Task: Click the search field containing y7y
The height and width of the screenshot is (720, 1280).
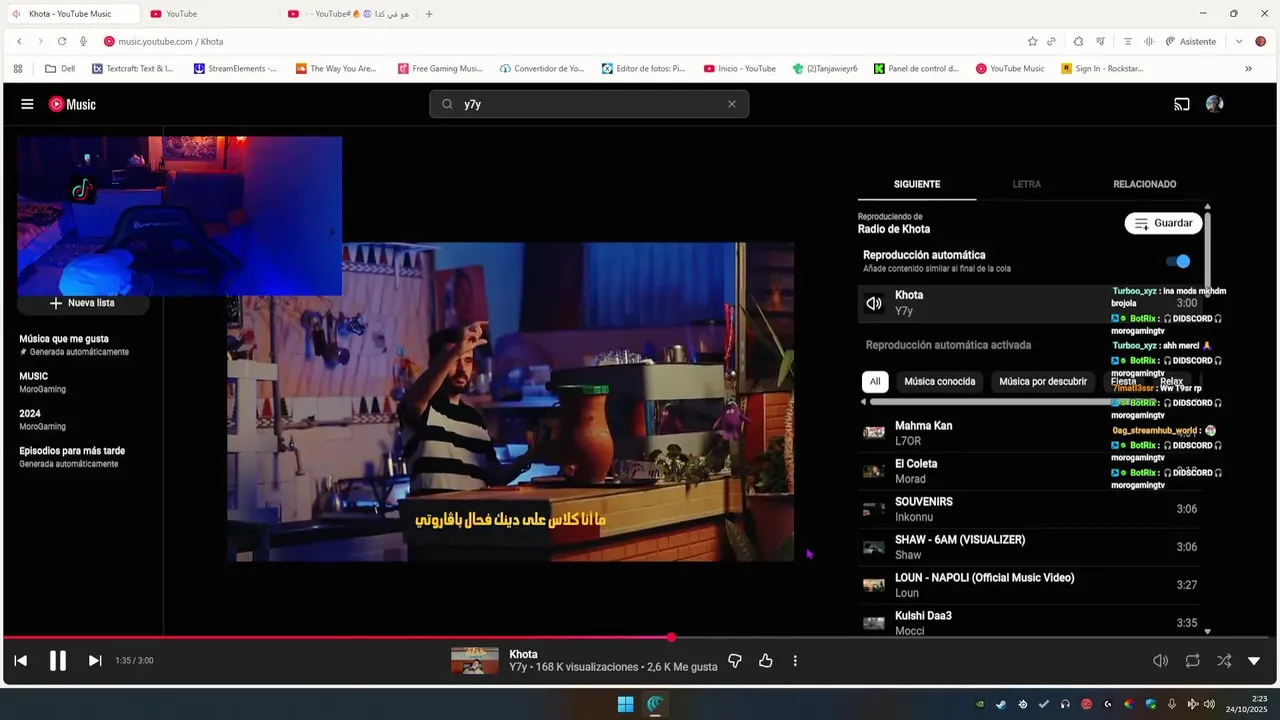Action: (x=589, y=104)
